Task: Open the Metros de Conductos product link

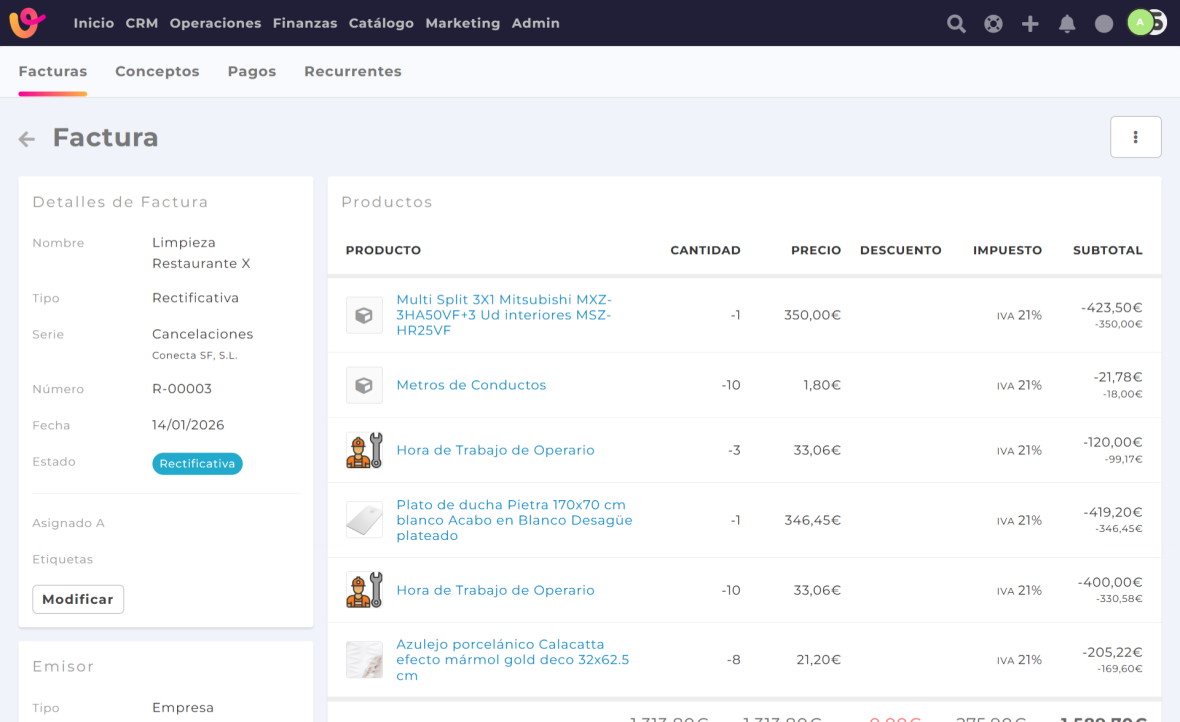Action: 471,385
